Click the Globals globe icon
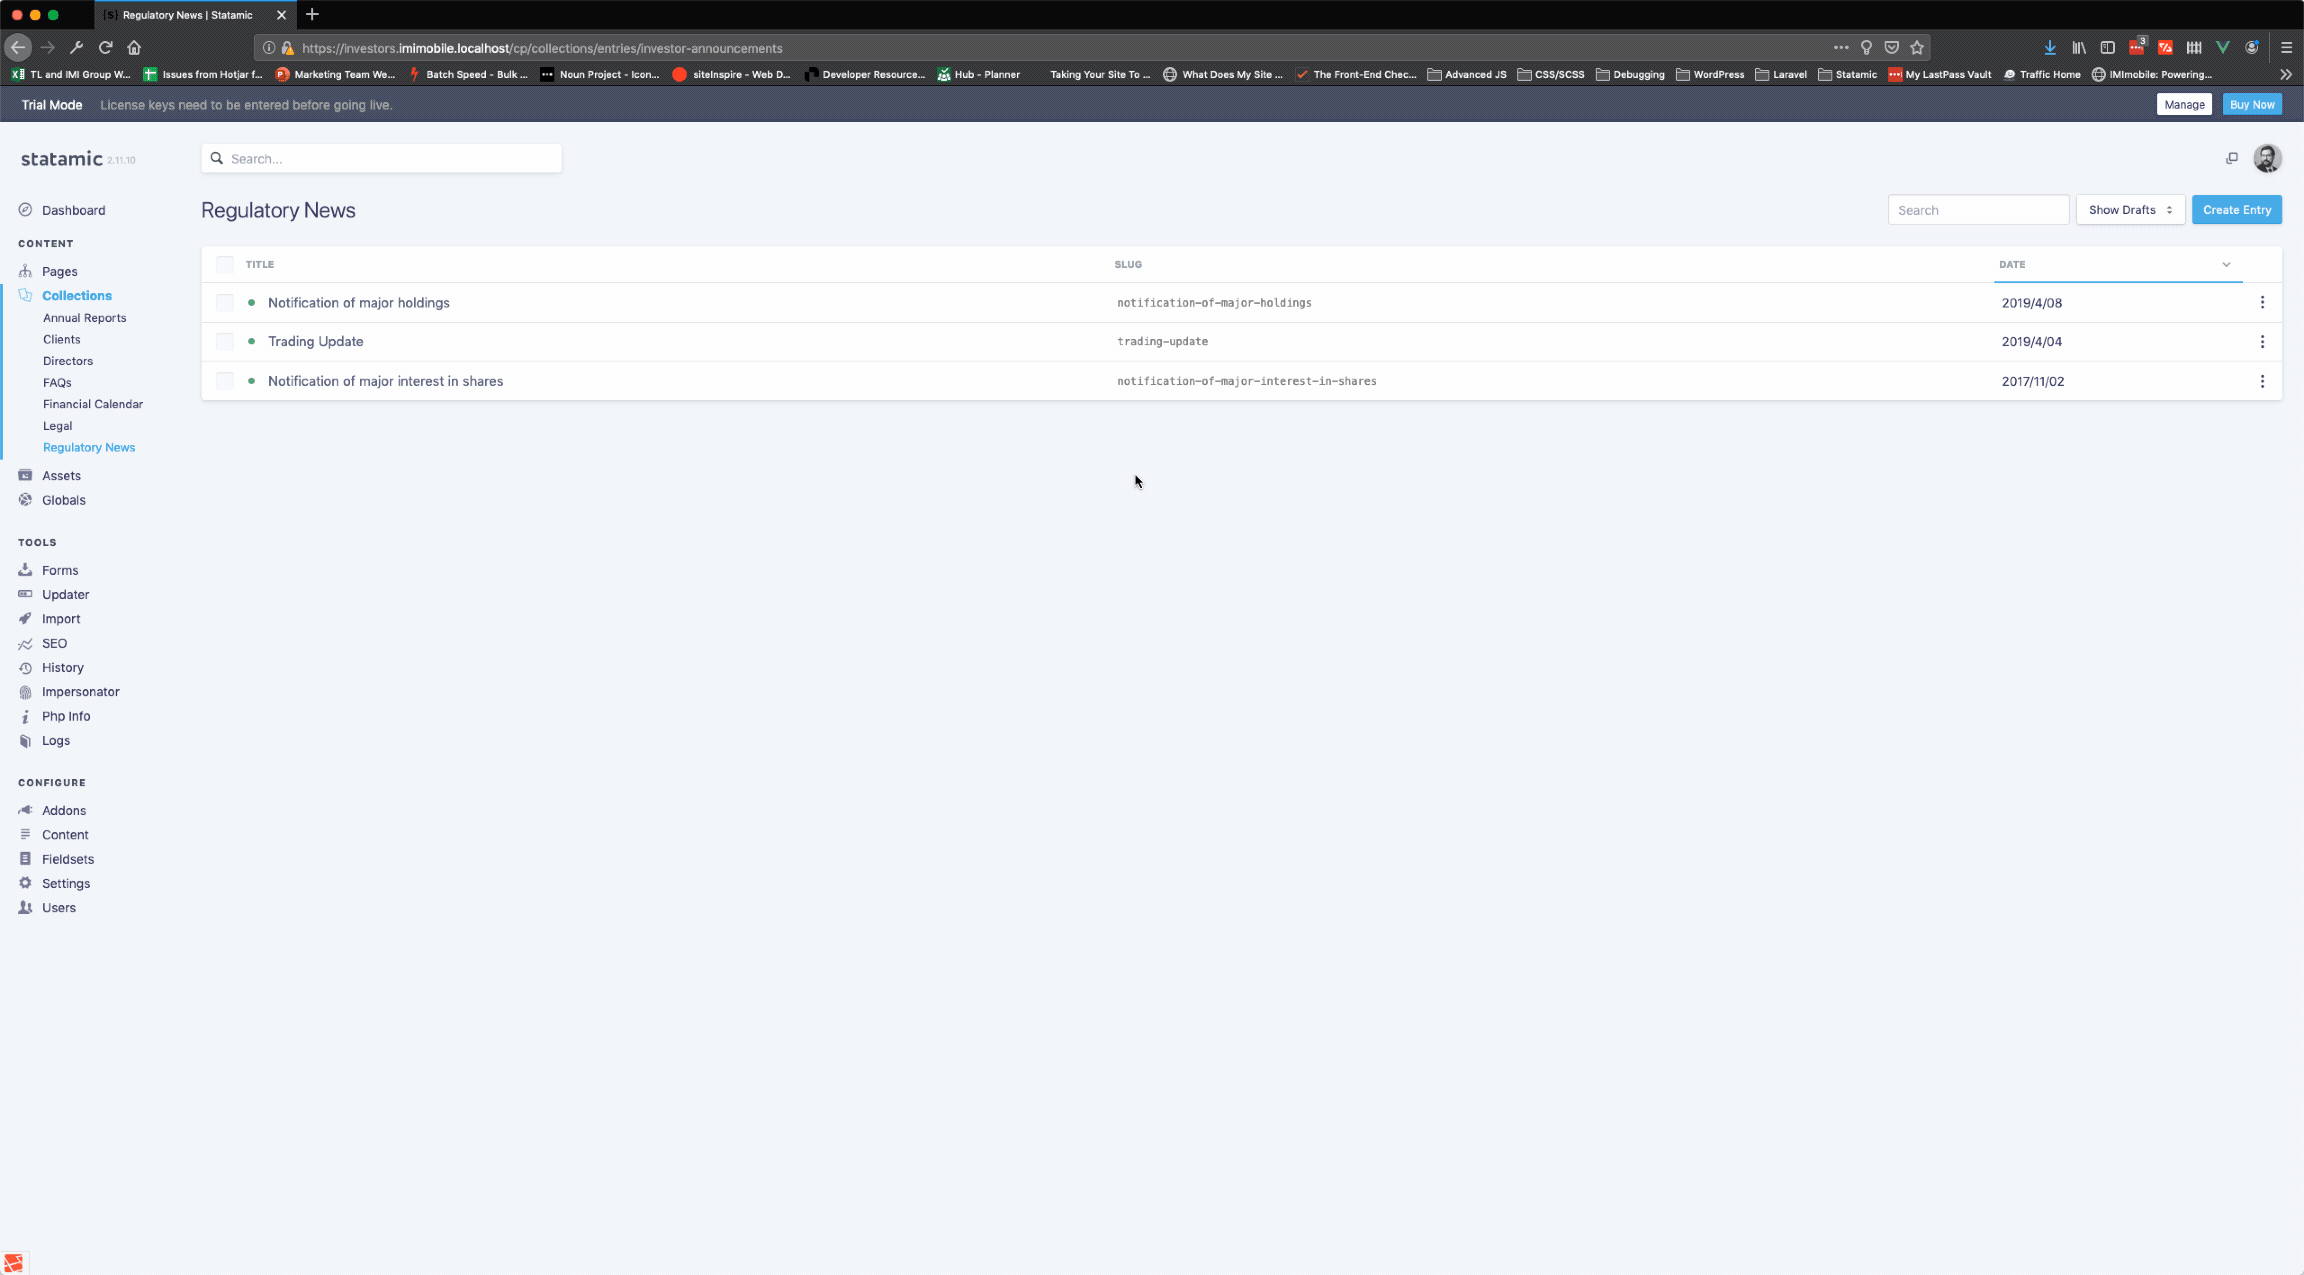 pos(25,500)
